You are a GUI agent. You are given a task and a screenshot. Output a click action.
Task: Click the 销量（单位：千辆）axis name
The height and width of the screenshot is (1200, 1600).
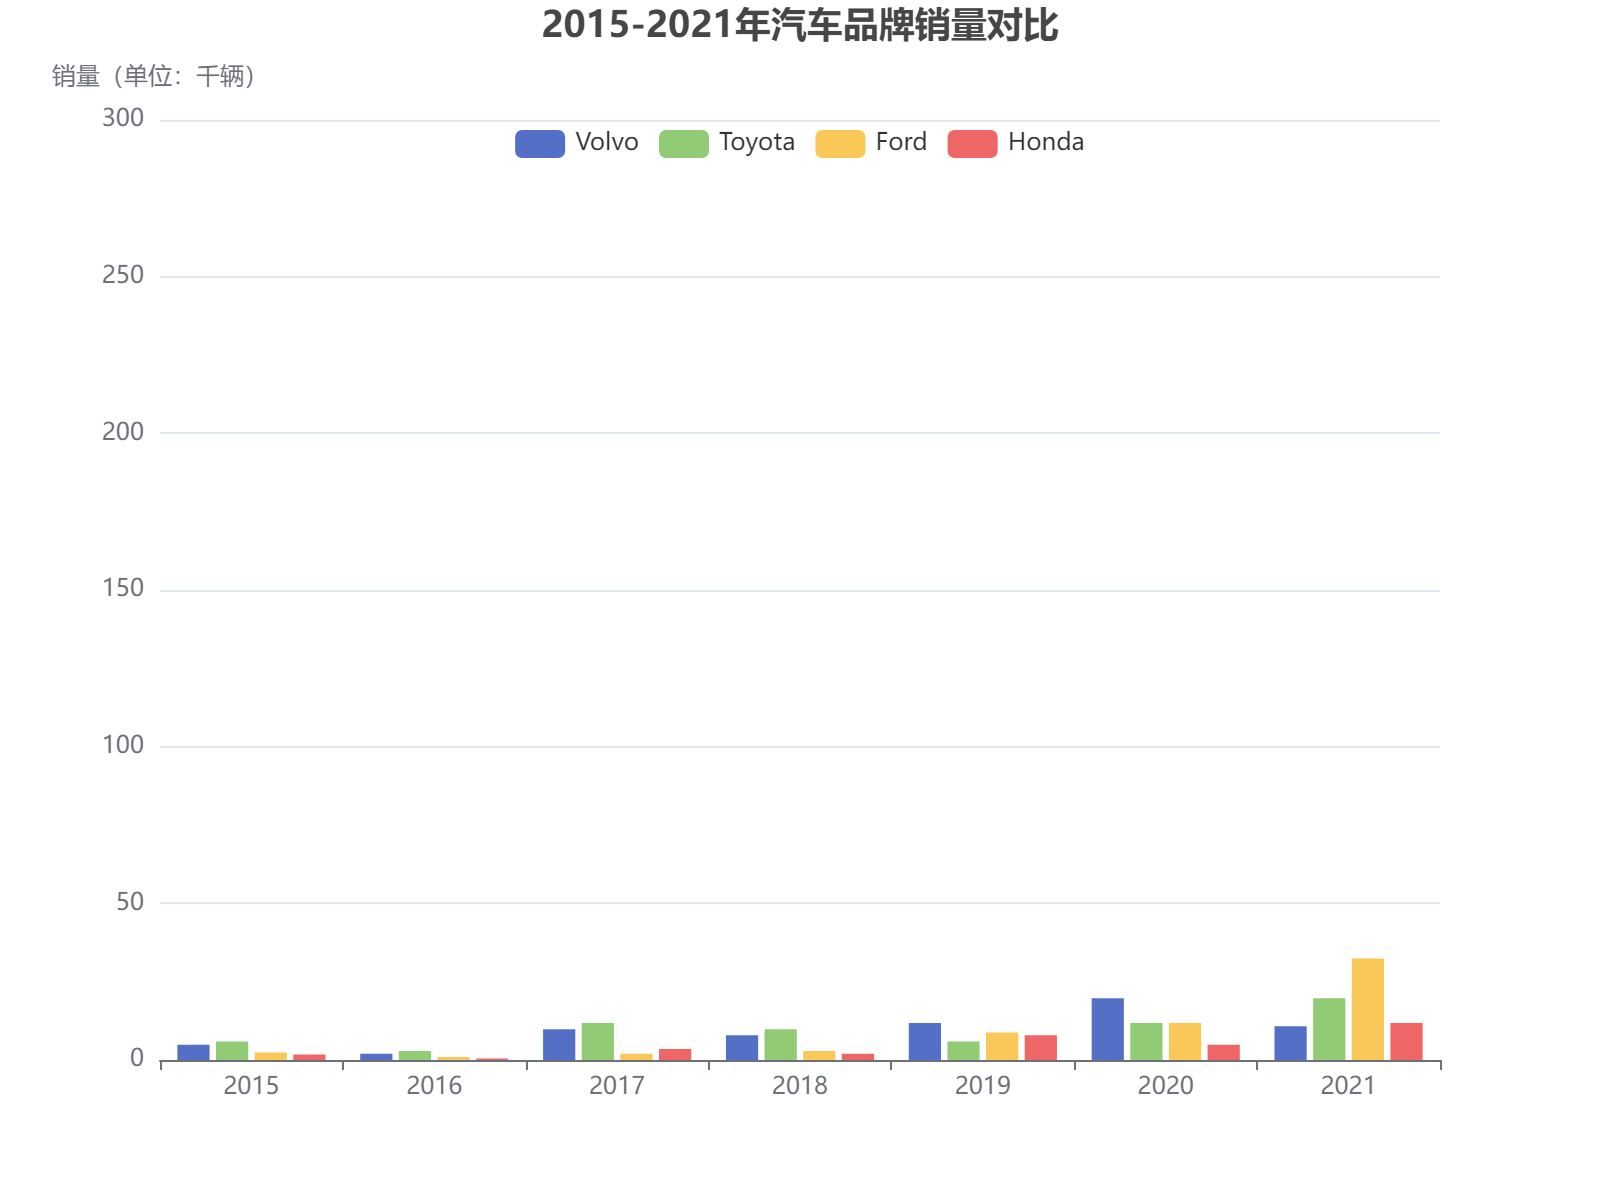click(x=154, y=75)
